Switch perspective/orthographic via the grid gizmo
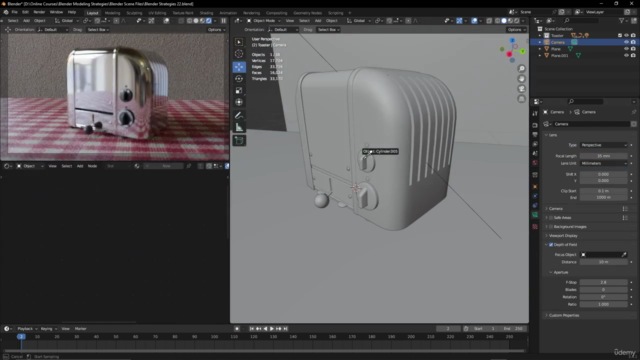 (x=522, y=99)
